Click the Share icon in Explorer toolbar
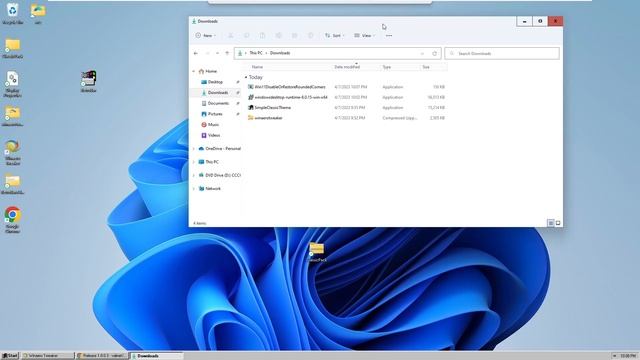640x360 pixels. pos(294,36)
